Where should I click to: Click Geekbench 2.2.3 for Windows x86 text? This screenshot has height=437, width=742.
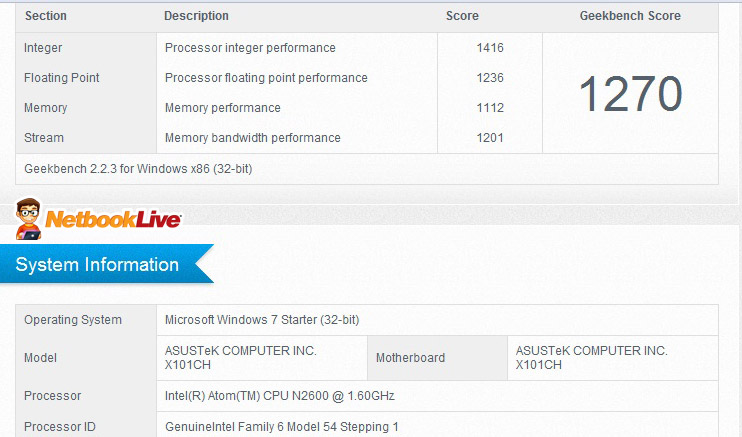click(x=138, y=169)
